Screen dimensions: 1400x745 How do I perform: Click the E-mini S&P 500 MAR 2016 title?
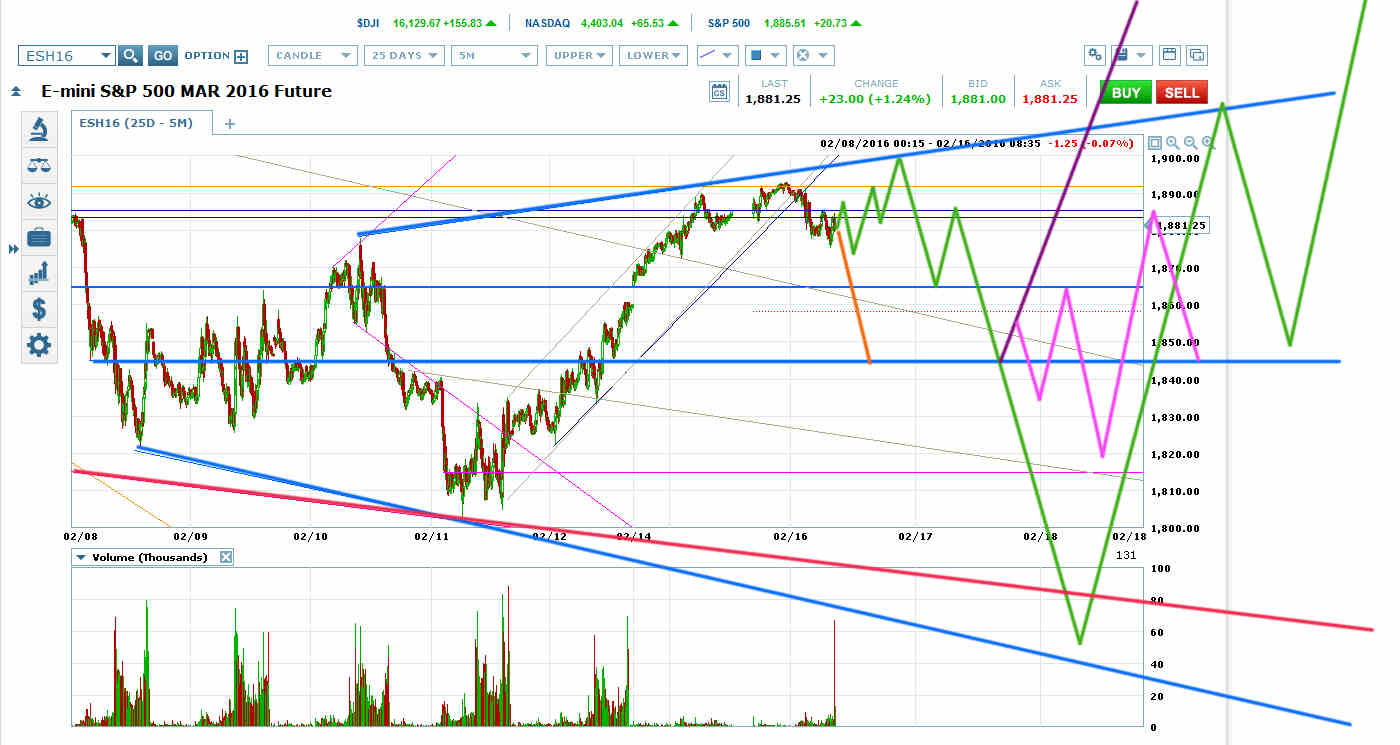pos(186,92)
